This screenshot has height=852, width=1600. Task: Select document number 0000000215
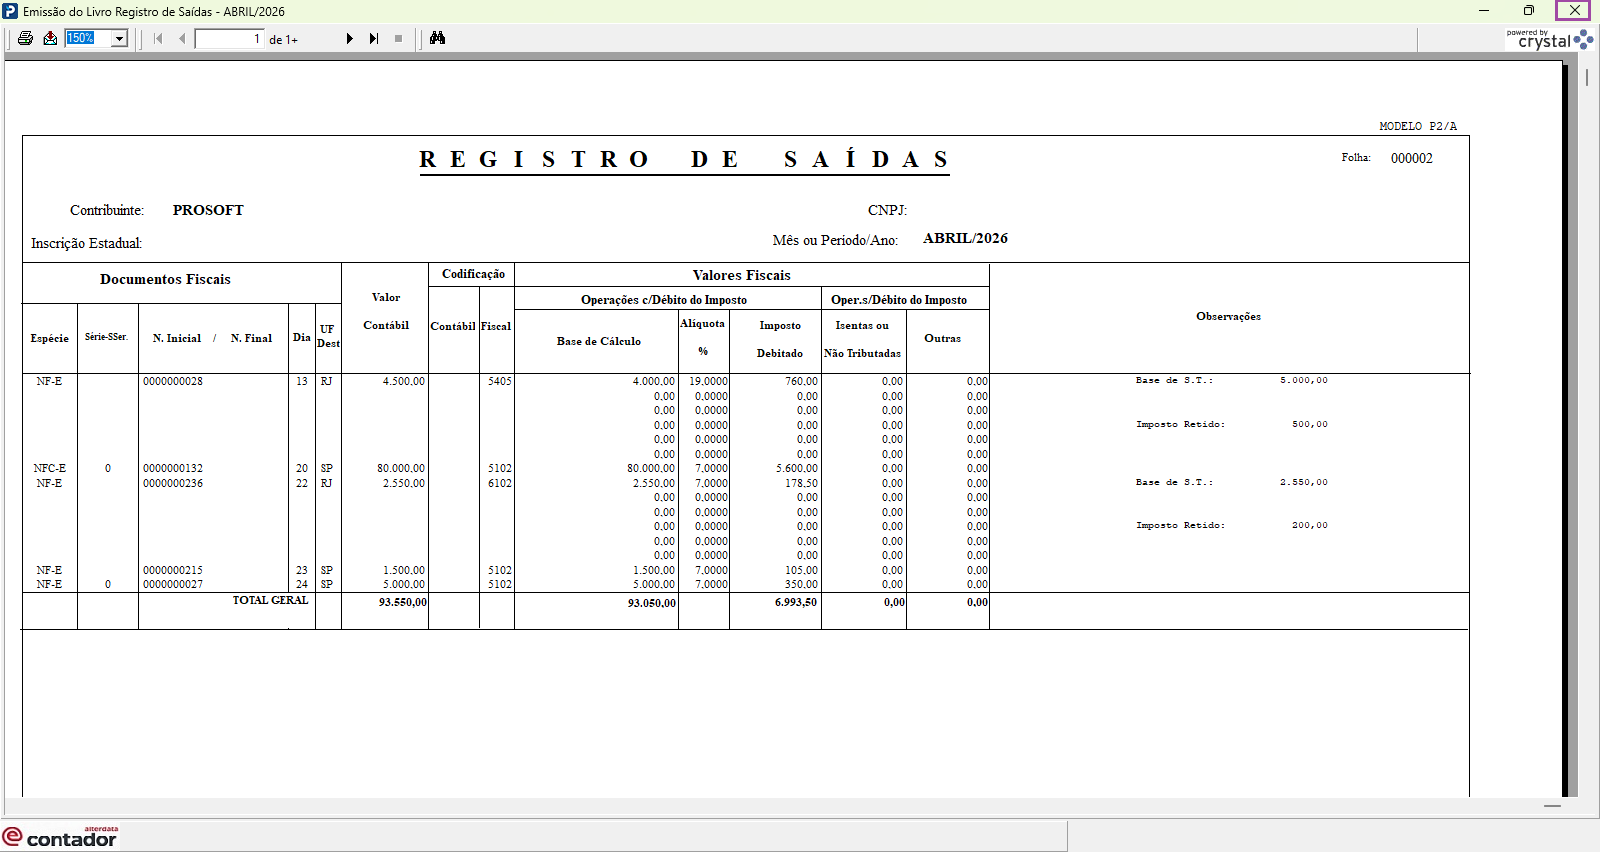click(173, 570)
